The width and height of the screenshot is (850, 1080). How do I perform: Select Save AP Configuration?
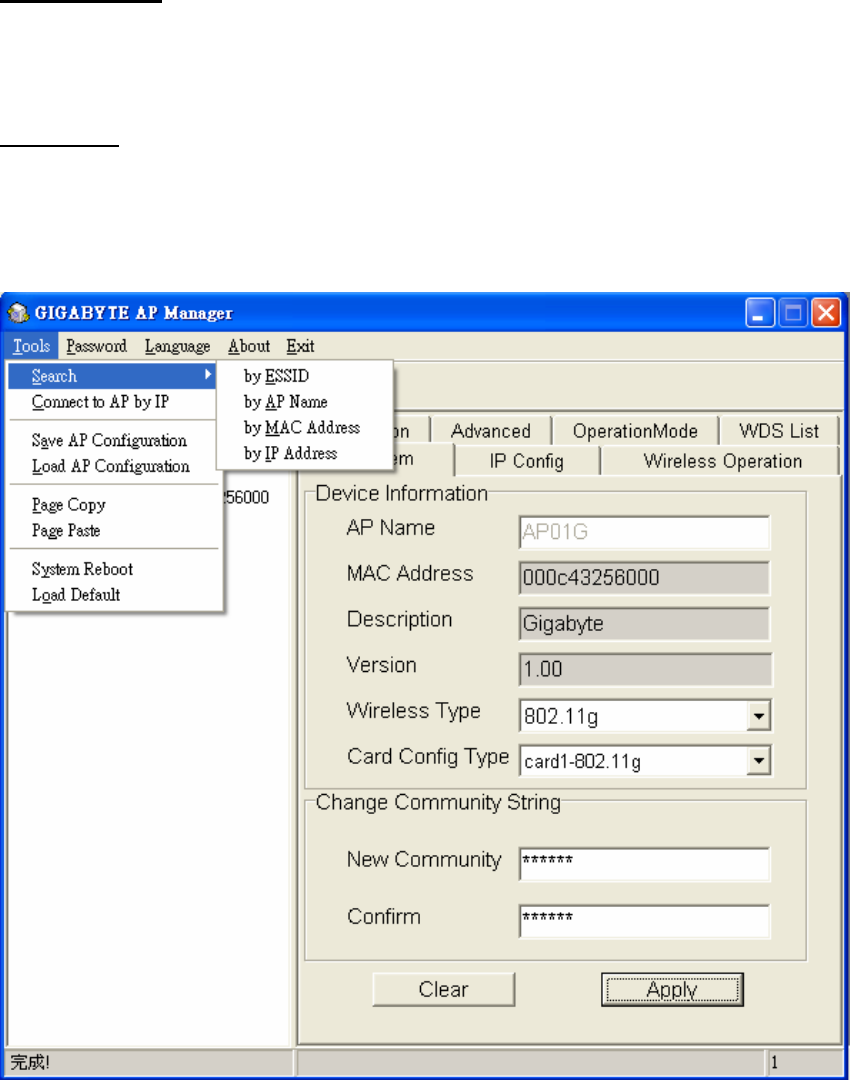coord(109,440)
